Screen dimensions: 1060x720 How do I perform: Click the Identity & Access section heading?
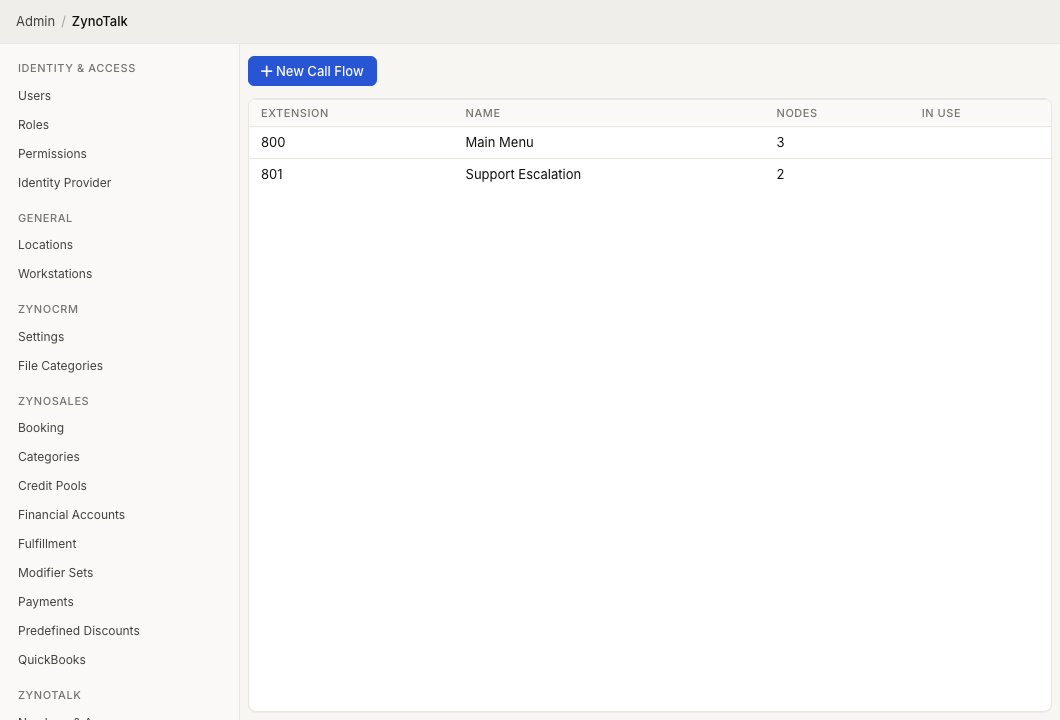(x=76, y=68)
